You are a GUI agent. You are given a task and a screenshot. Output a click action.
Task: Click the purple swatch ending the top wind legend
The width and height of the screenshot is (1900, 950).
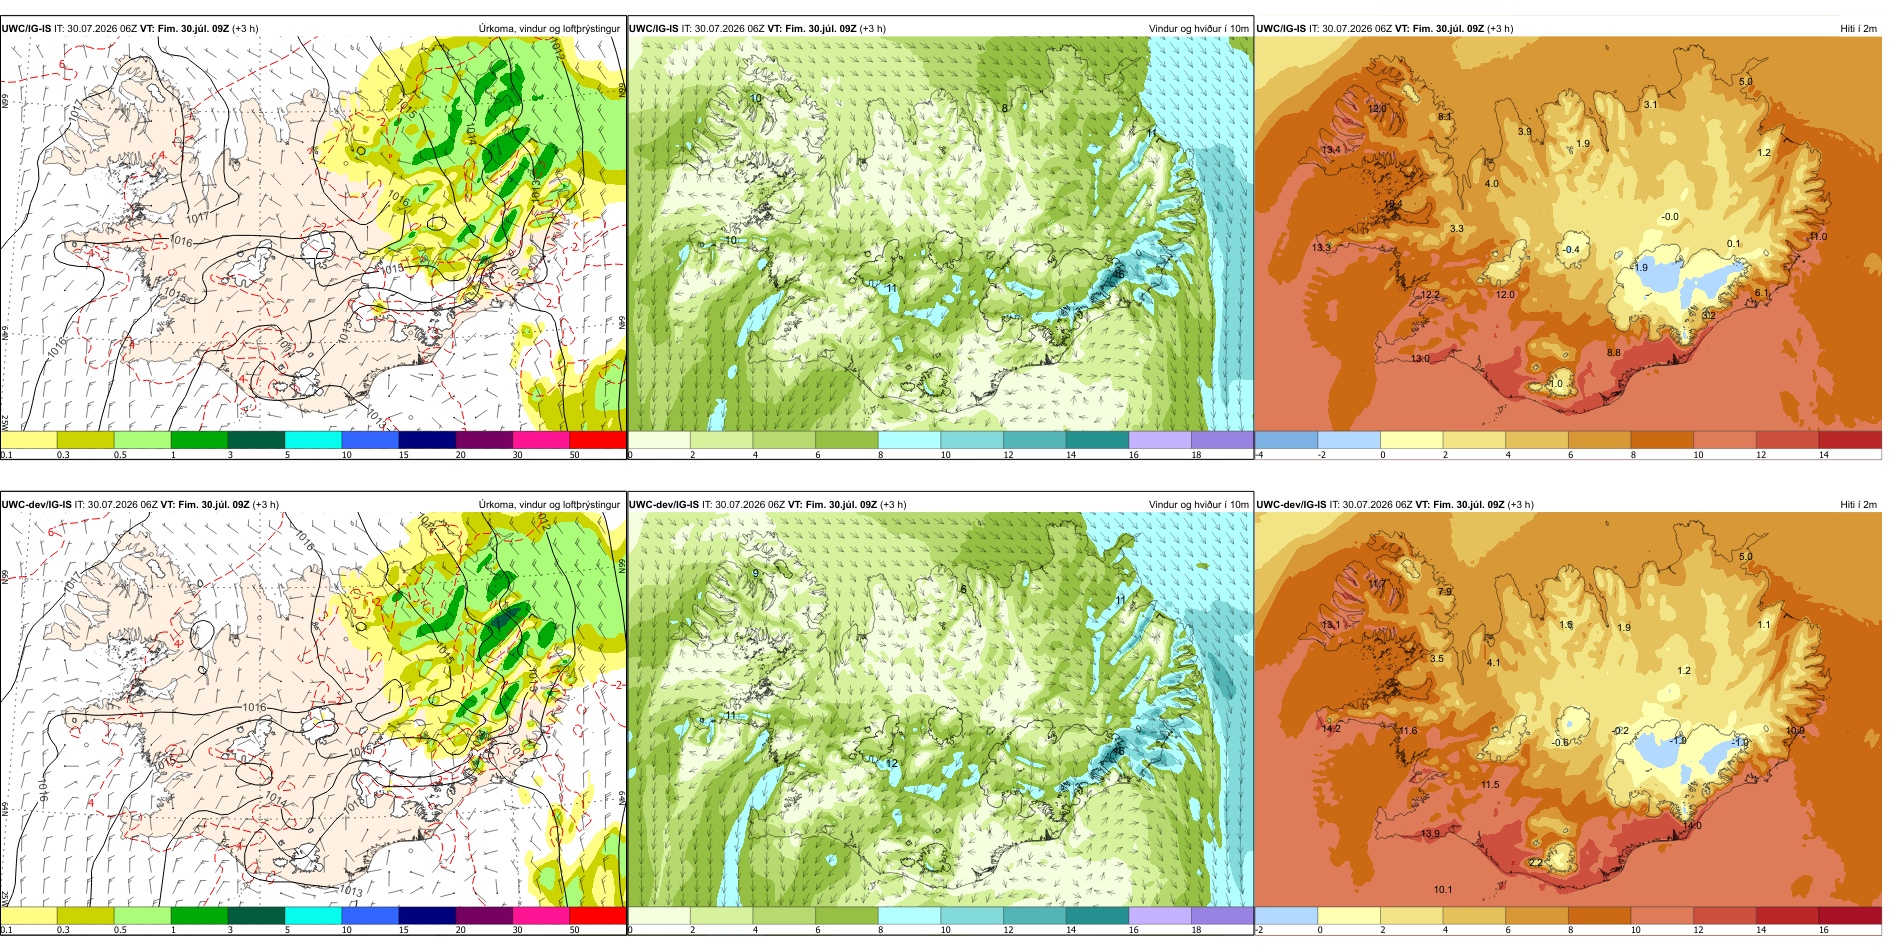coord(1222,440)
